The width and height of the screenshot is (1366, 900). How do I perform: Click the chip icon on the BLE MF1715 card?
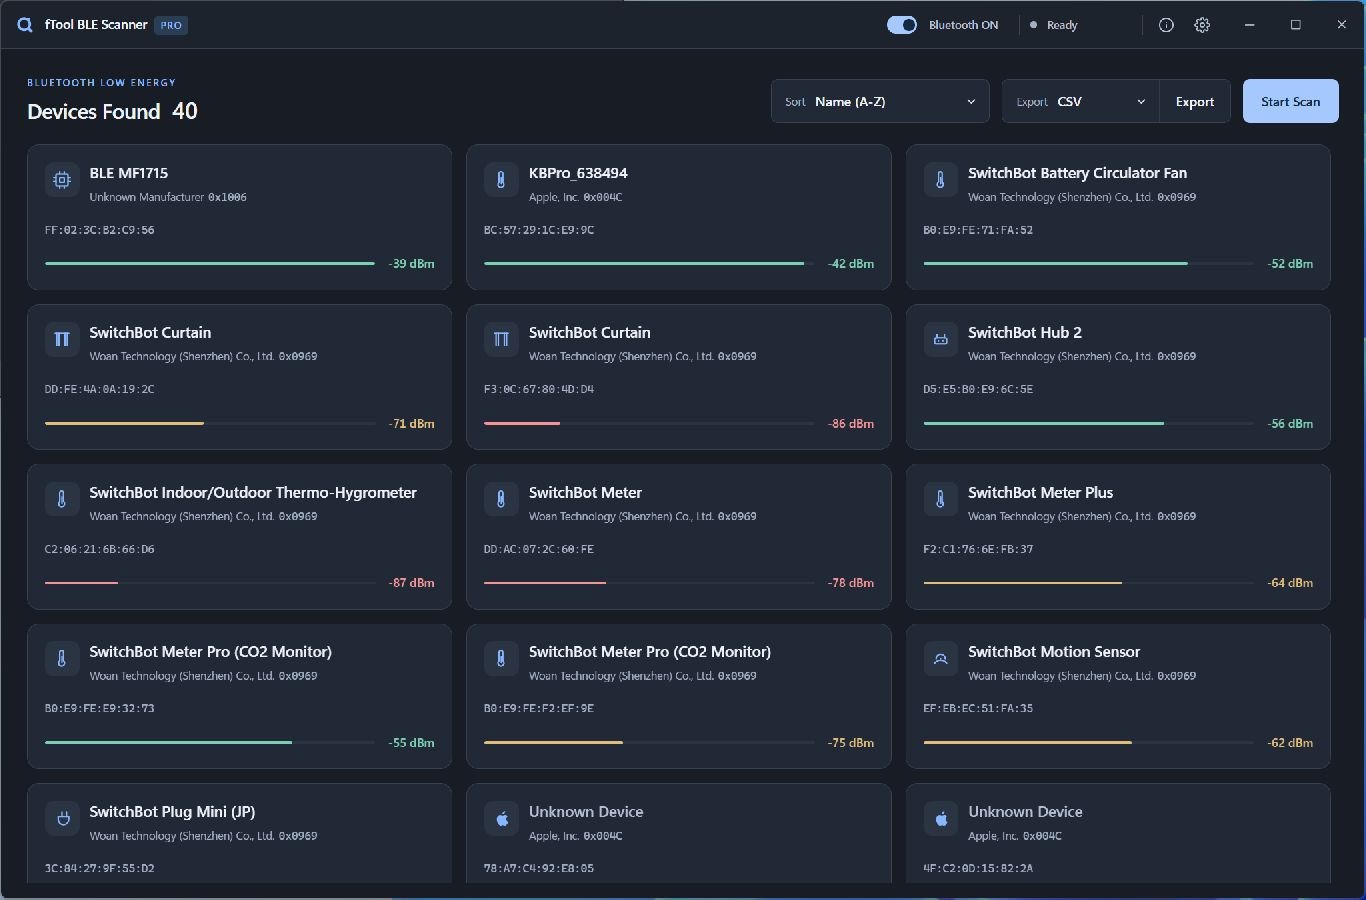pos(62,180)
